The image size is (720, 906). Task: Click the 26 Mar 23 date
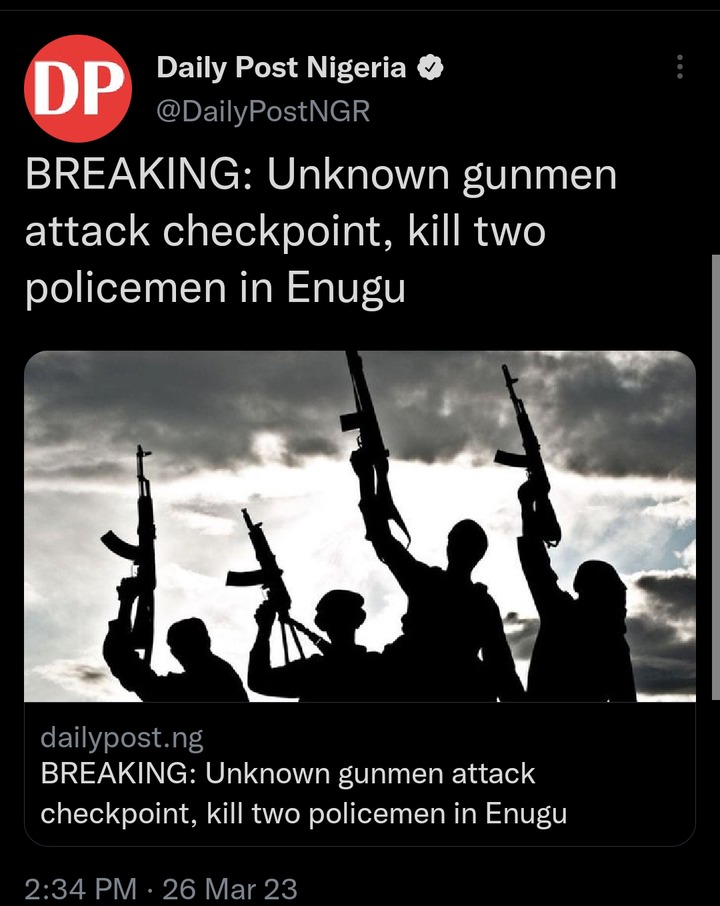point(230,888)
